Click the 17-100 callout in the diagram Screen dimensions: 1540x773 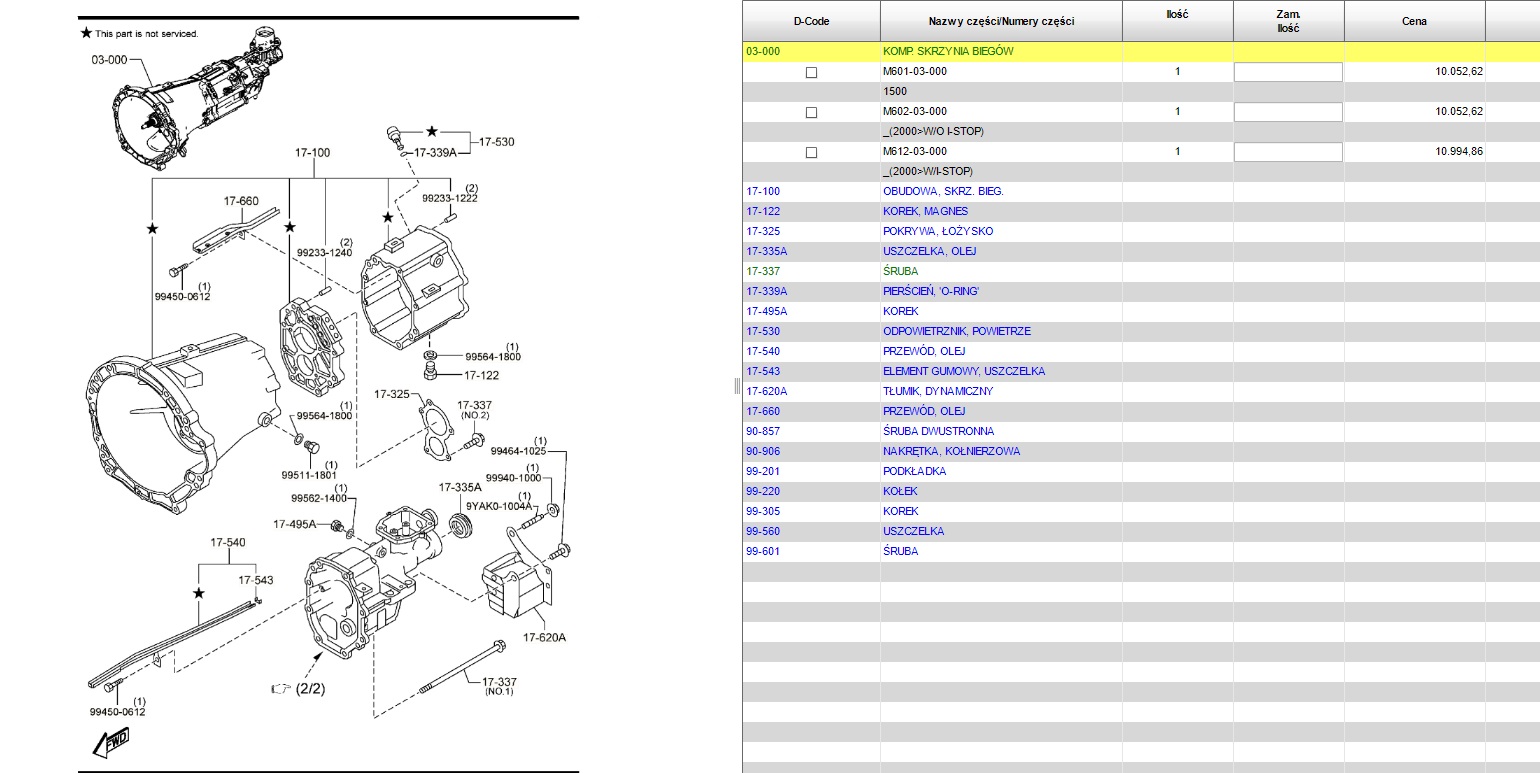312,153
